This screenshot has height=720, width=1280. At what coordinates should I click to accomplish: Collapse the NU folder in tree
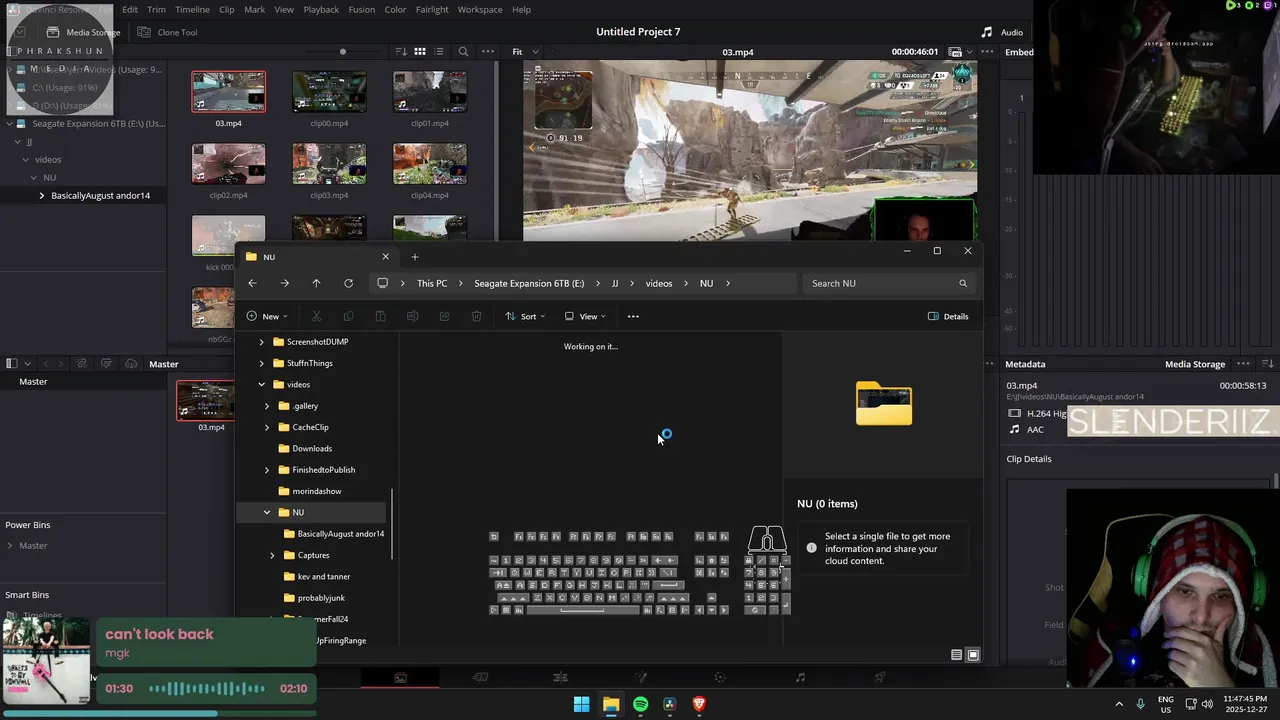267,512
